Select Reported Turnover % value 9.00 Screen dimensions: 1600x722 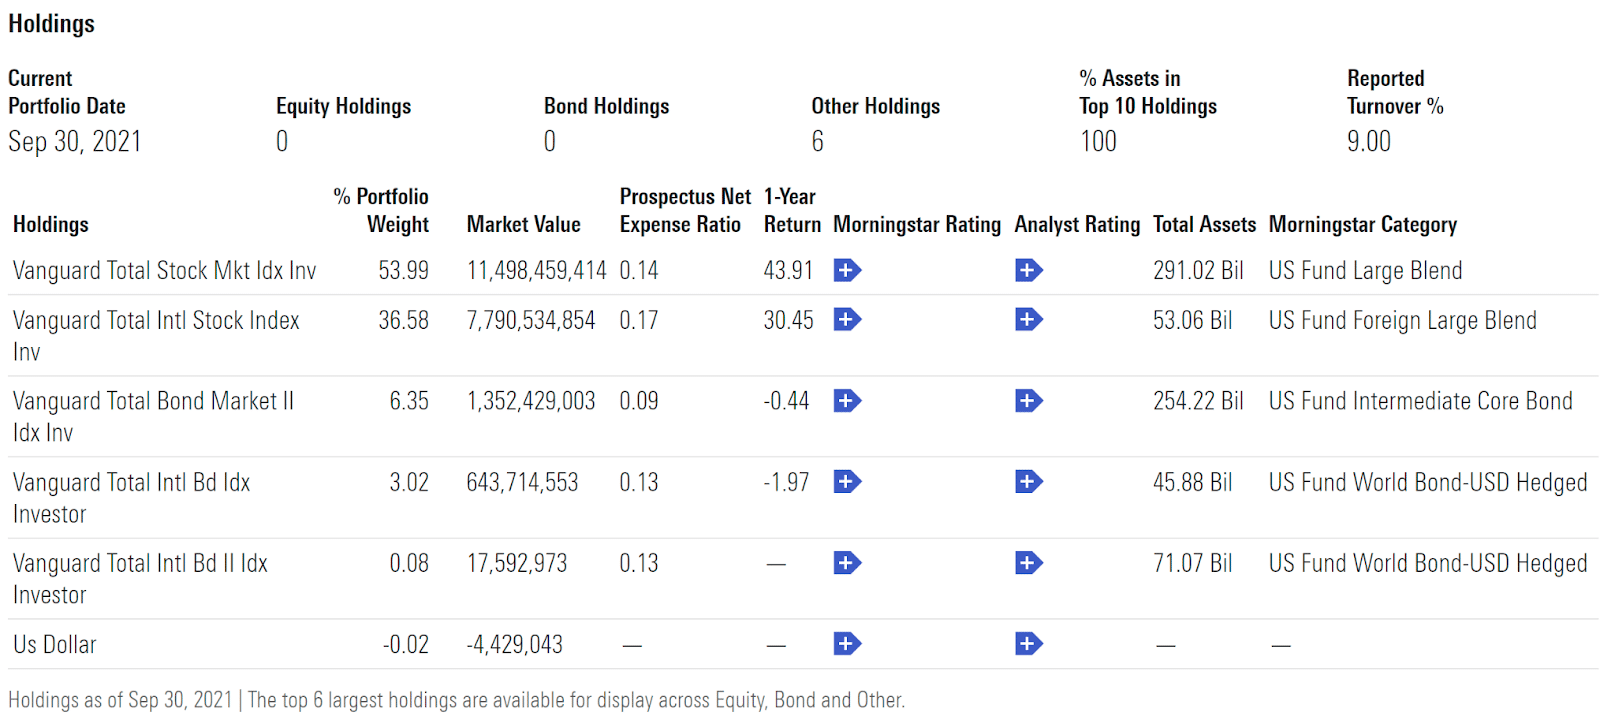(x=1368, y=142)
